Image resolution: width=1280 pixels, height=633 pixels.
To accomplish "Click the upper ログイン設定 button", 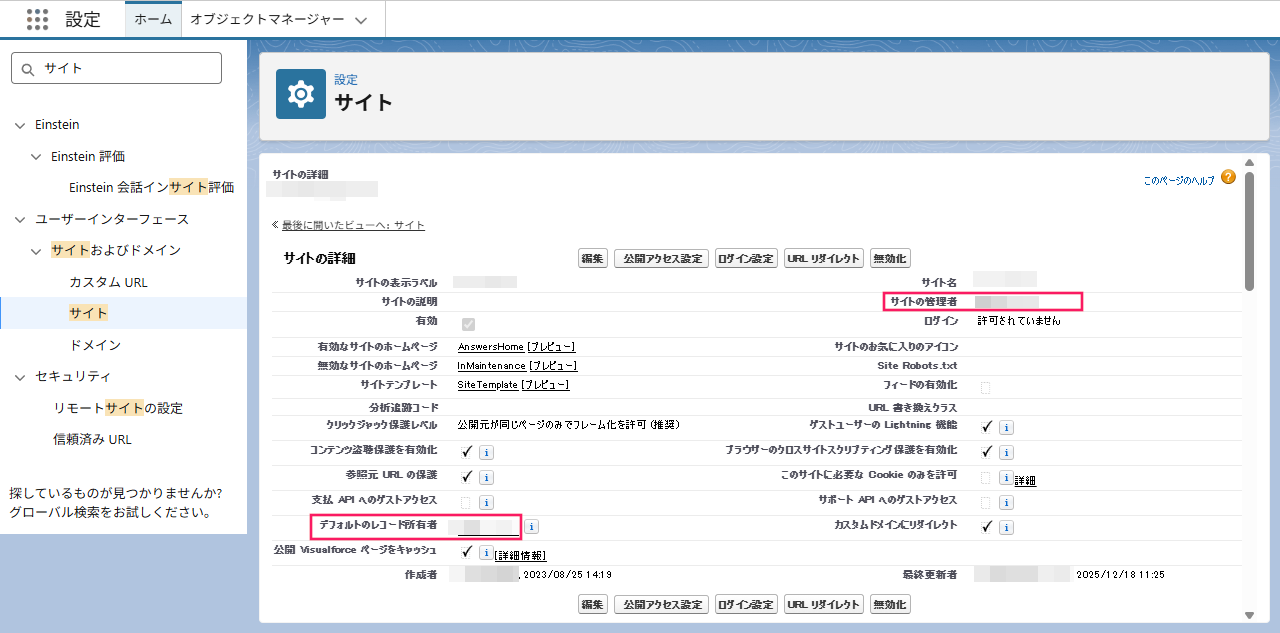I will 746,258.
